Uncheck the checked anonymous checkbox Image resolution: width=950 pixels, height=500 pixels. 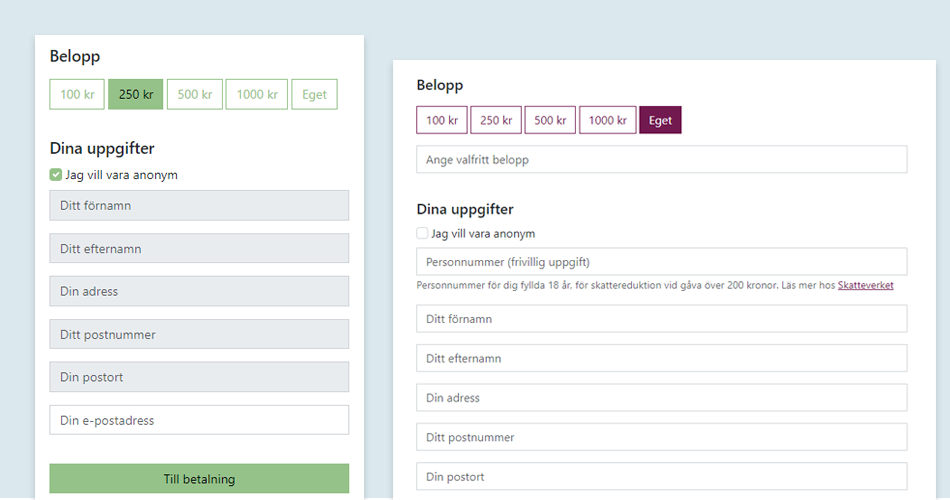tap(56, 175)
